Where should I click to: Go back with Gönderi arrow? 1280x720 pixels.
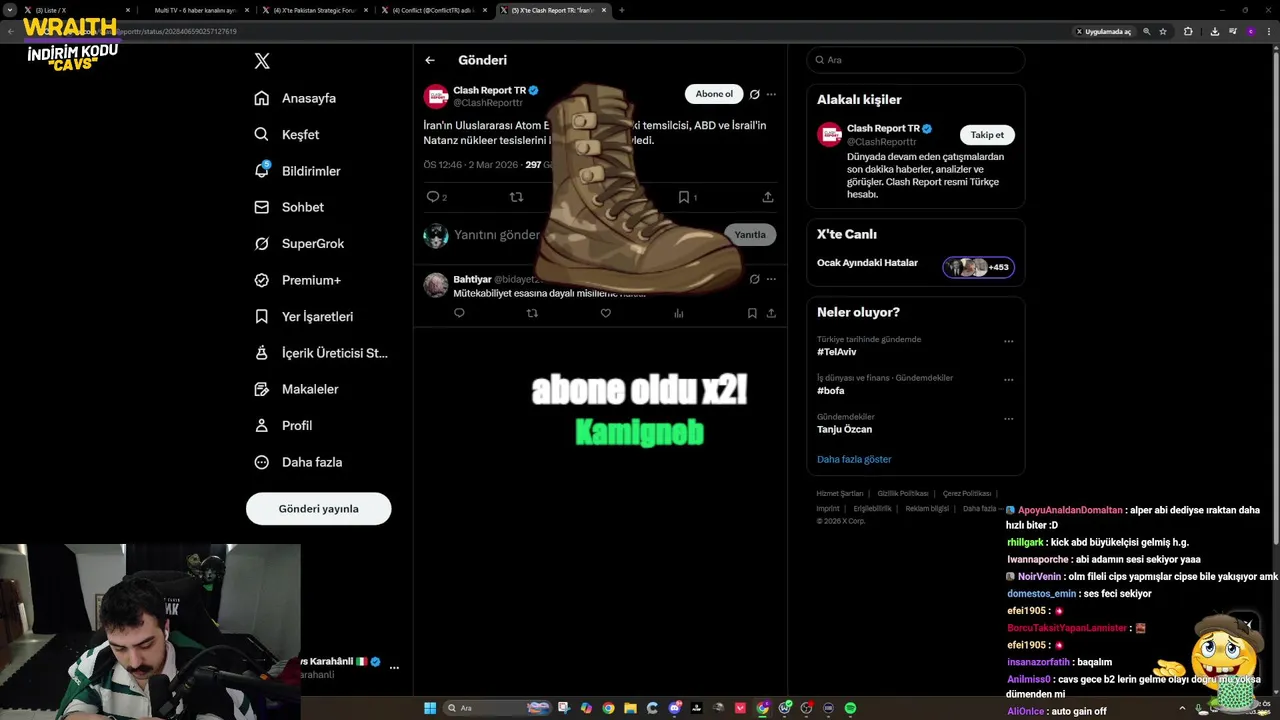(430, 60)
